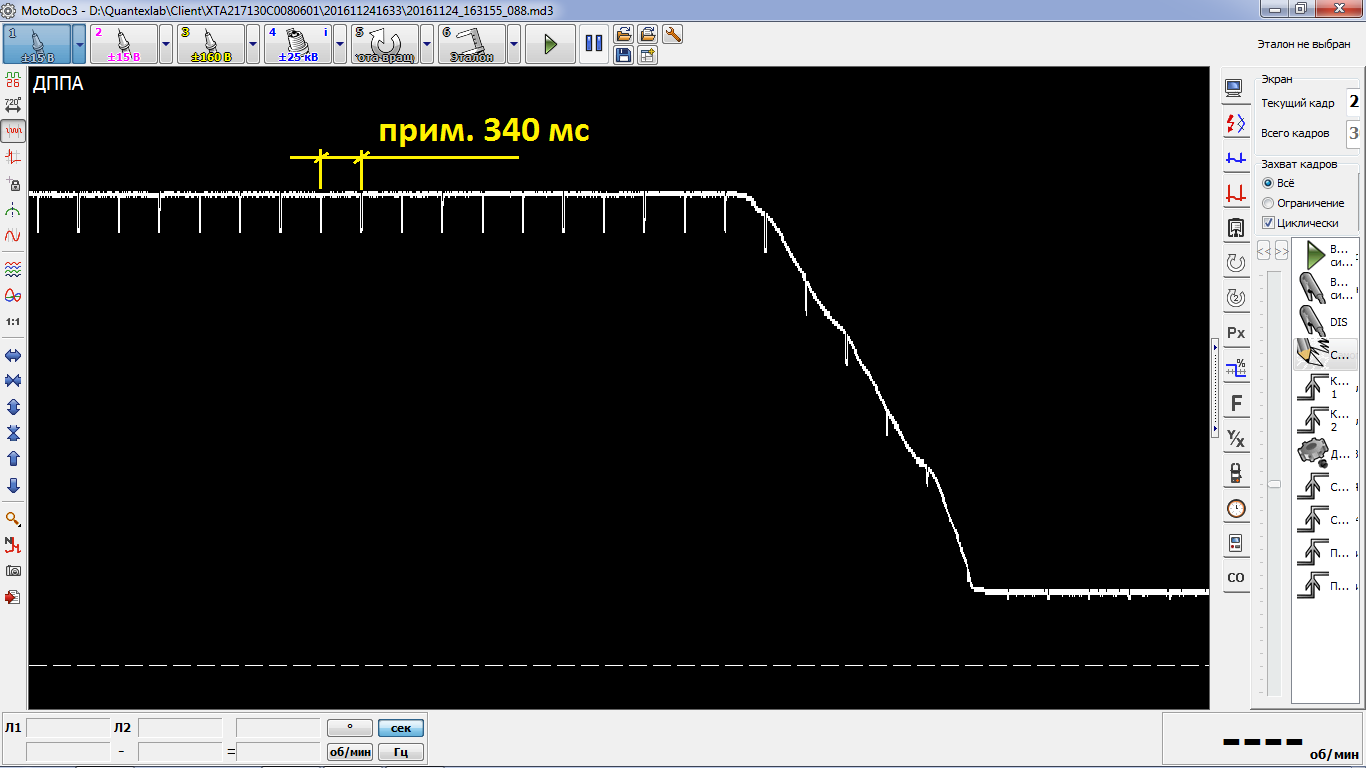1366x768 pixels.
Task: Open the CO analysis icon
Action: (1236, 578)
